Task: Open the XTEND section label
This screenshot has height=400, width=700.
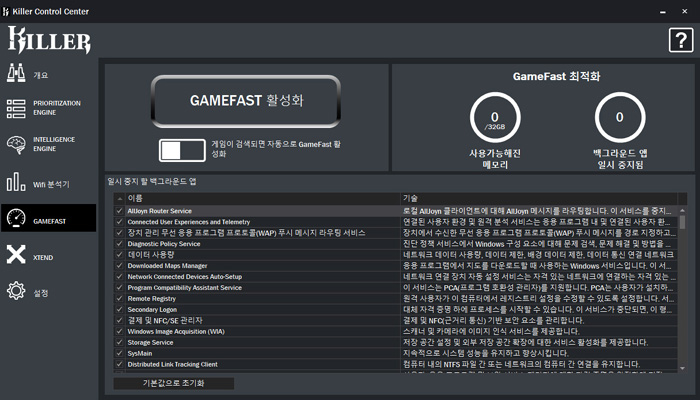Action: [x=43, y=258]
